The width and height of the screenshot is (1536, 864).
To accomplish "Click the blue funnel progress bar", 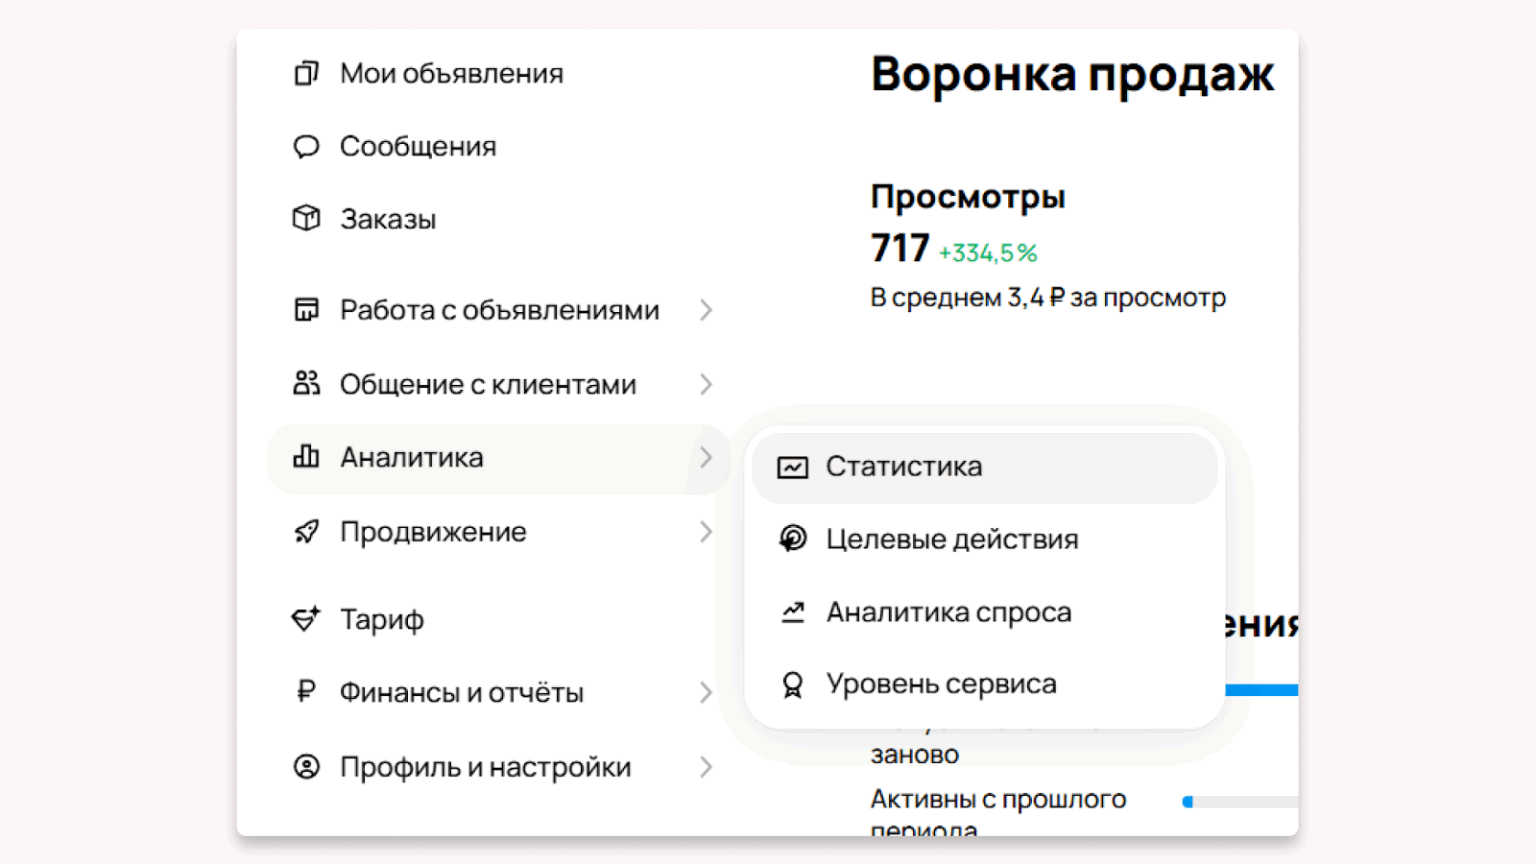I will tap(1262, 690).
